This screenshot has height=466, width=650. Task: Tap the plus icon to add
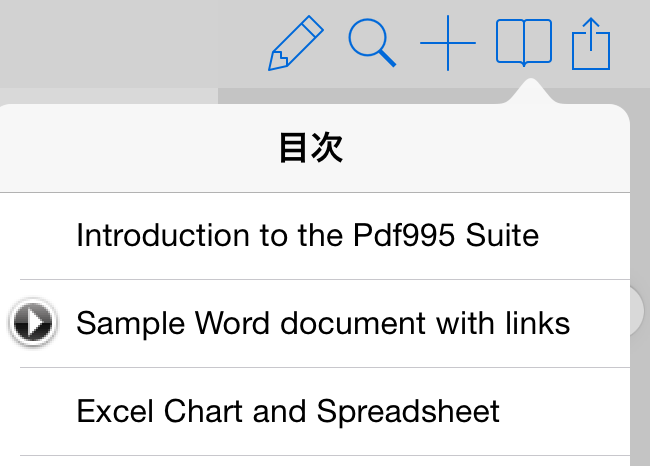pyautogui.click(x=448, y=43)
